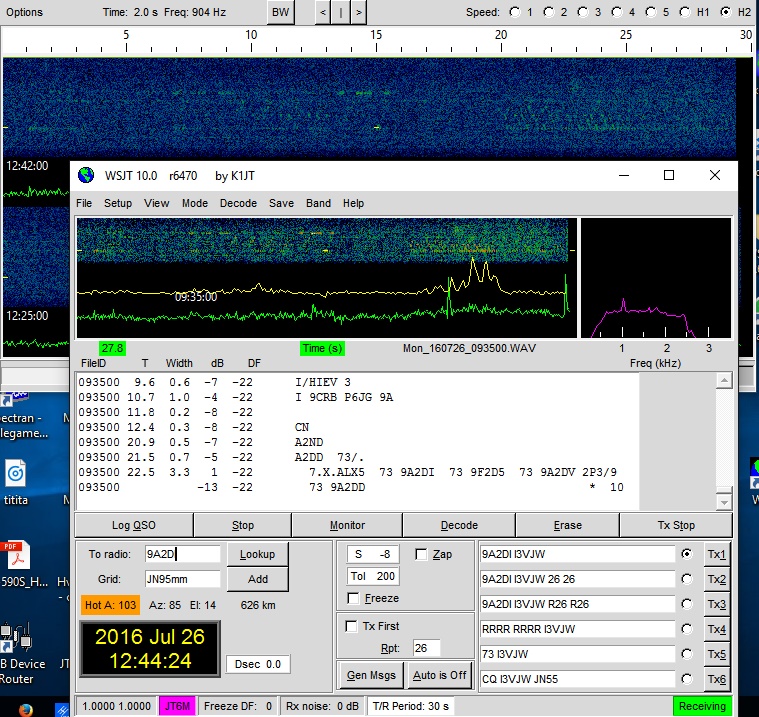Click the decoded text scrollbar down arrow

(724, 502)
